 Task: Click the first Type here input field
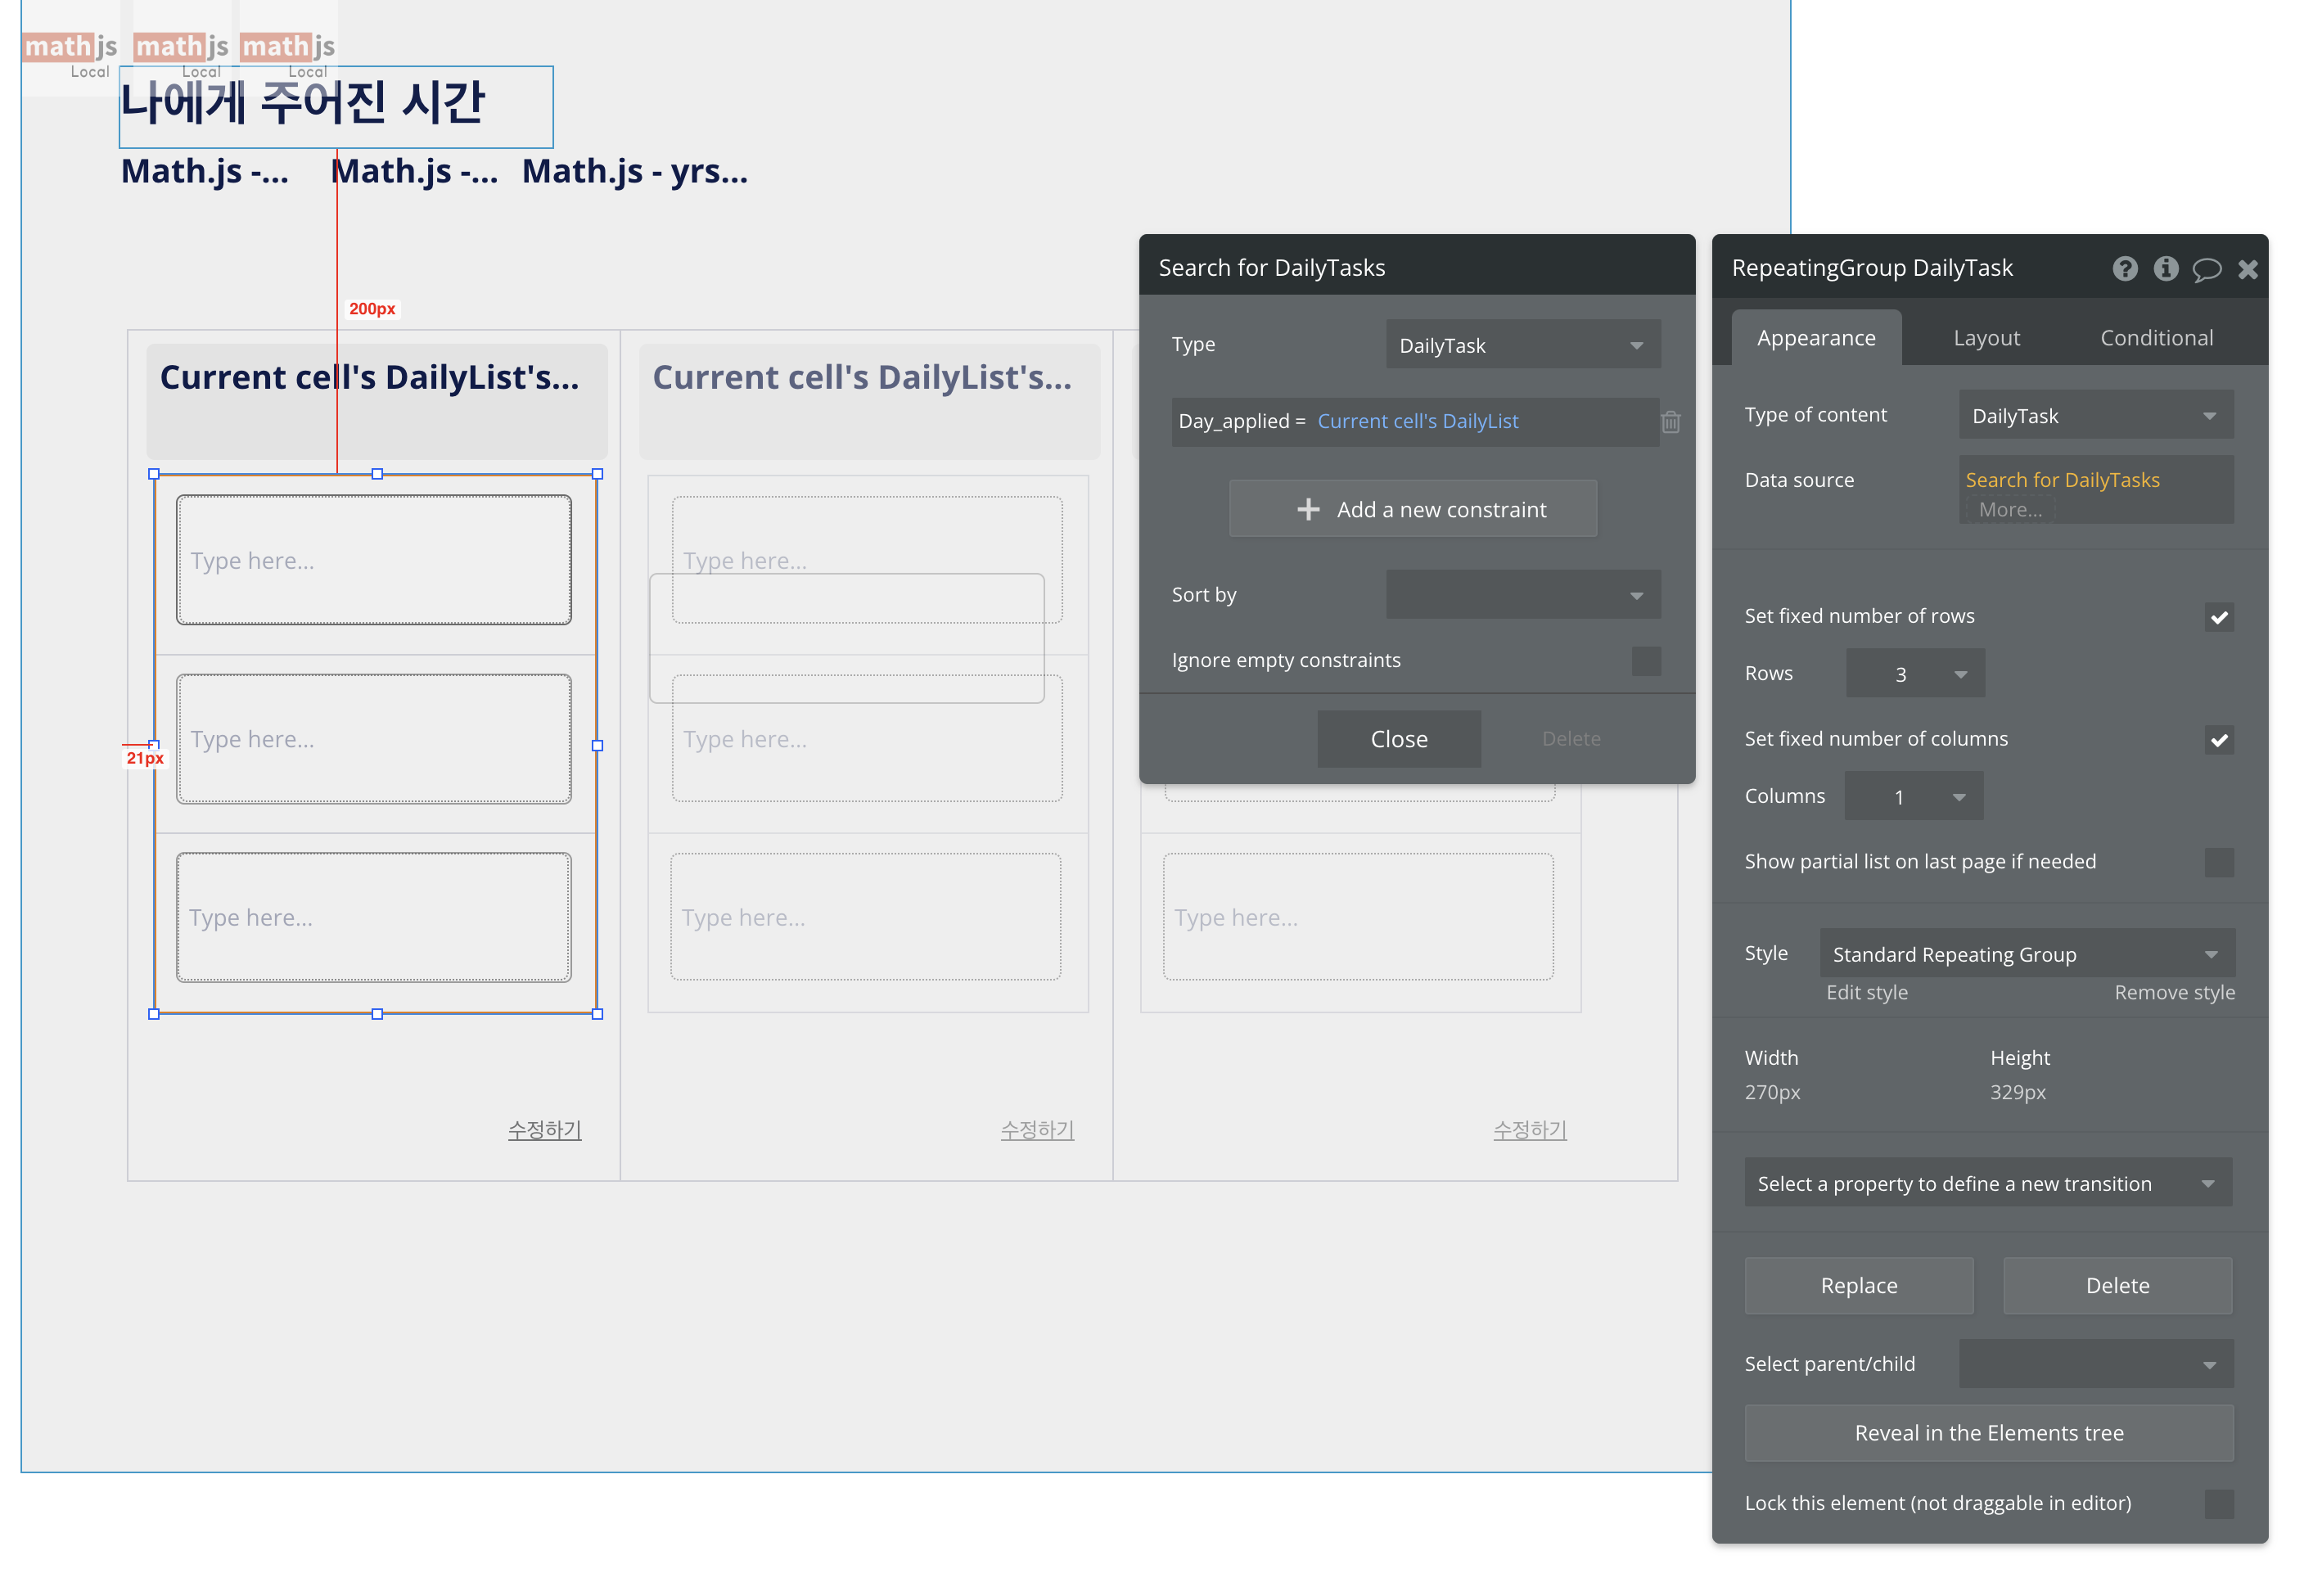pyautogui.click(x=374, y=561)
